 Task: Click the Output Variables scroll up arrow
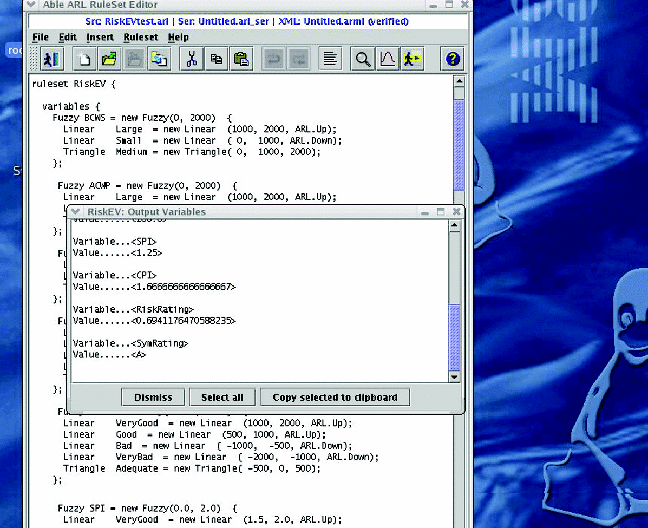pos(454,226)
